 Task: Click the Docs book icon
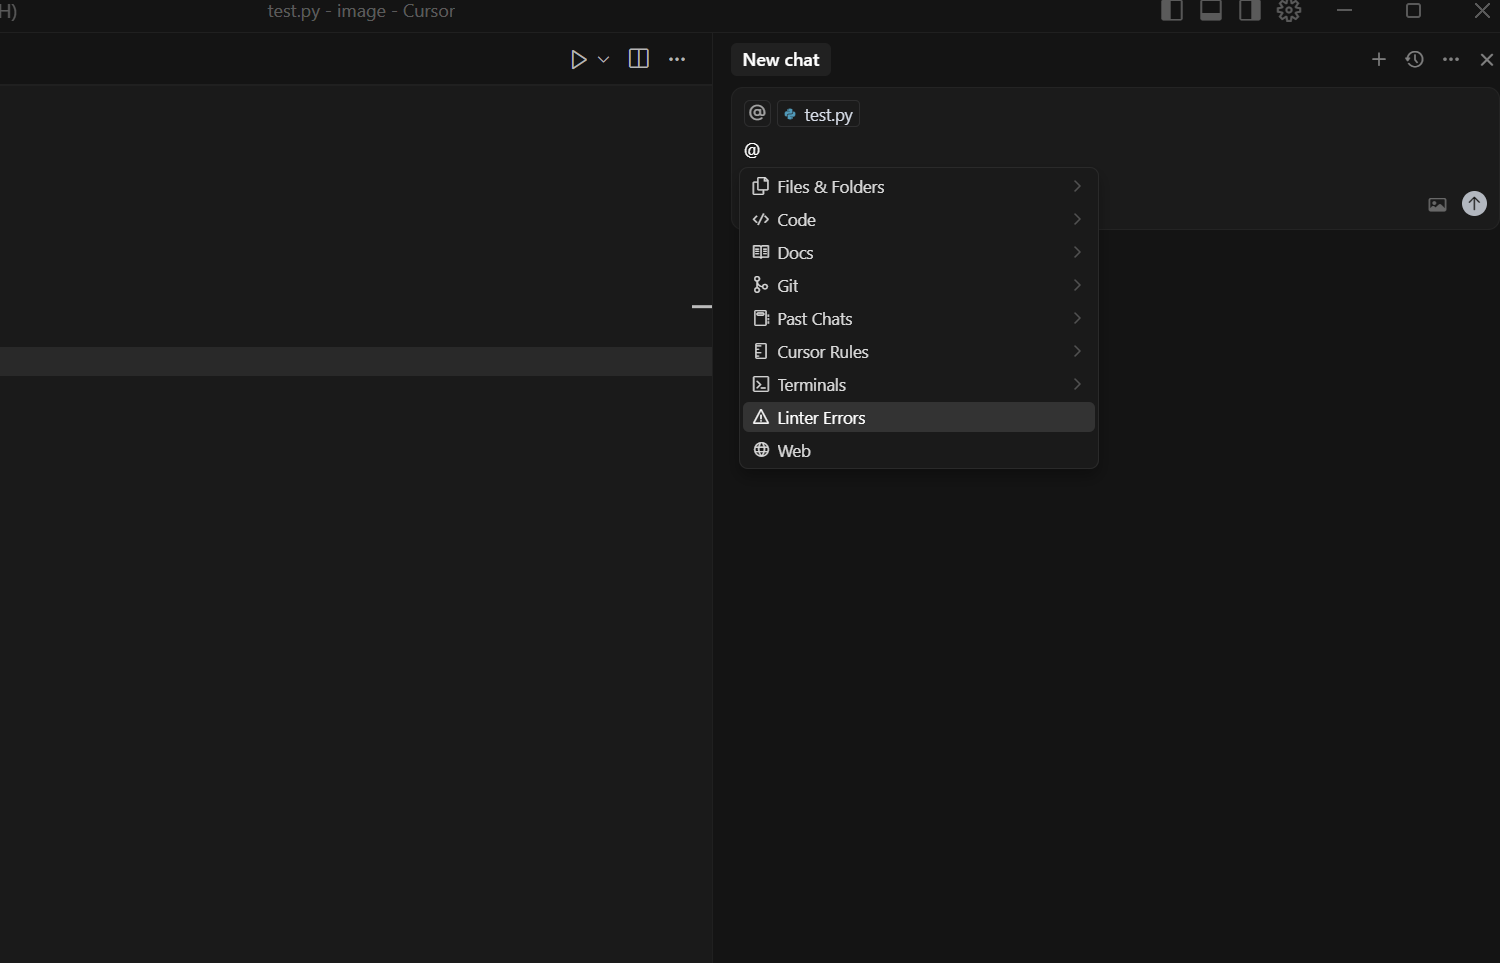[x=761, y=252]
